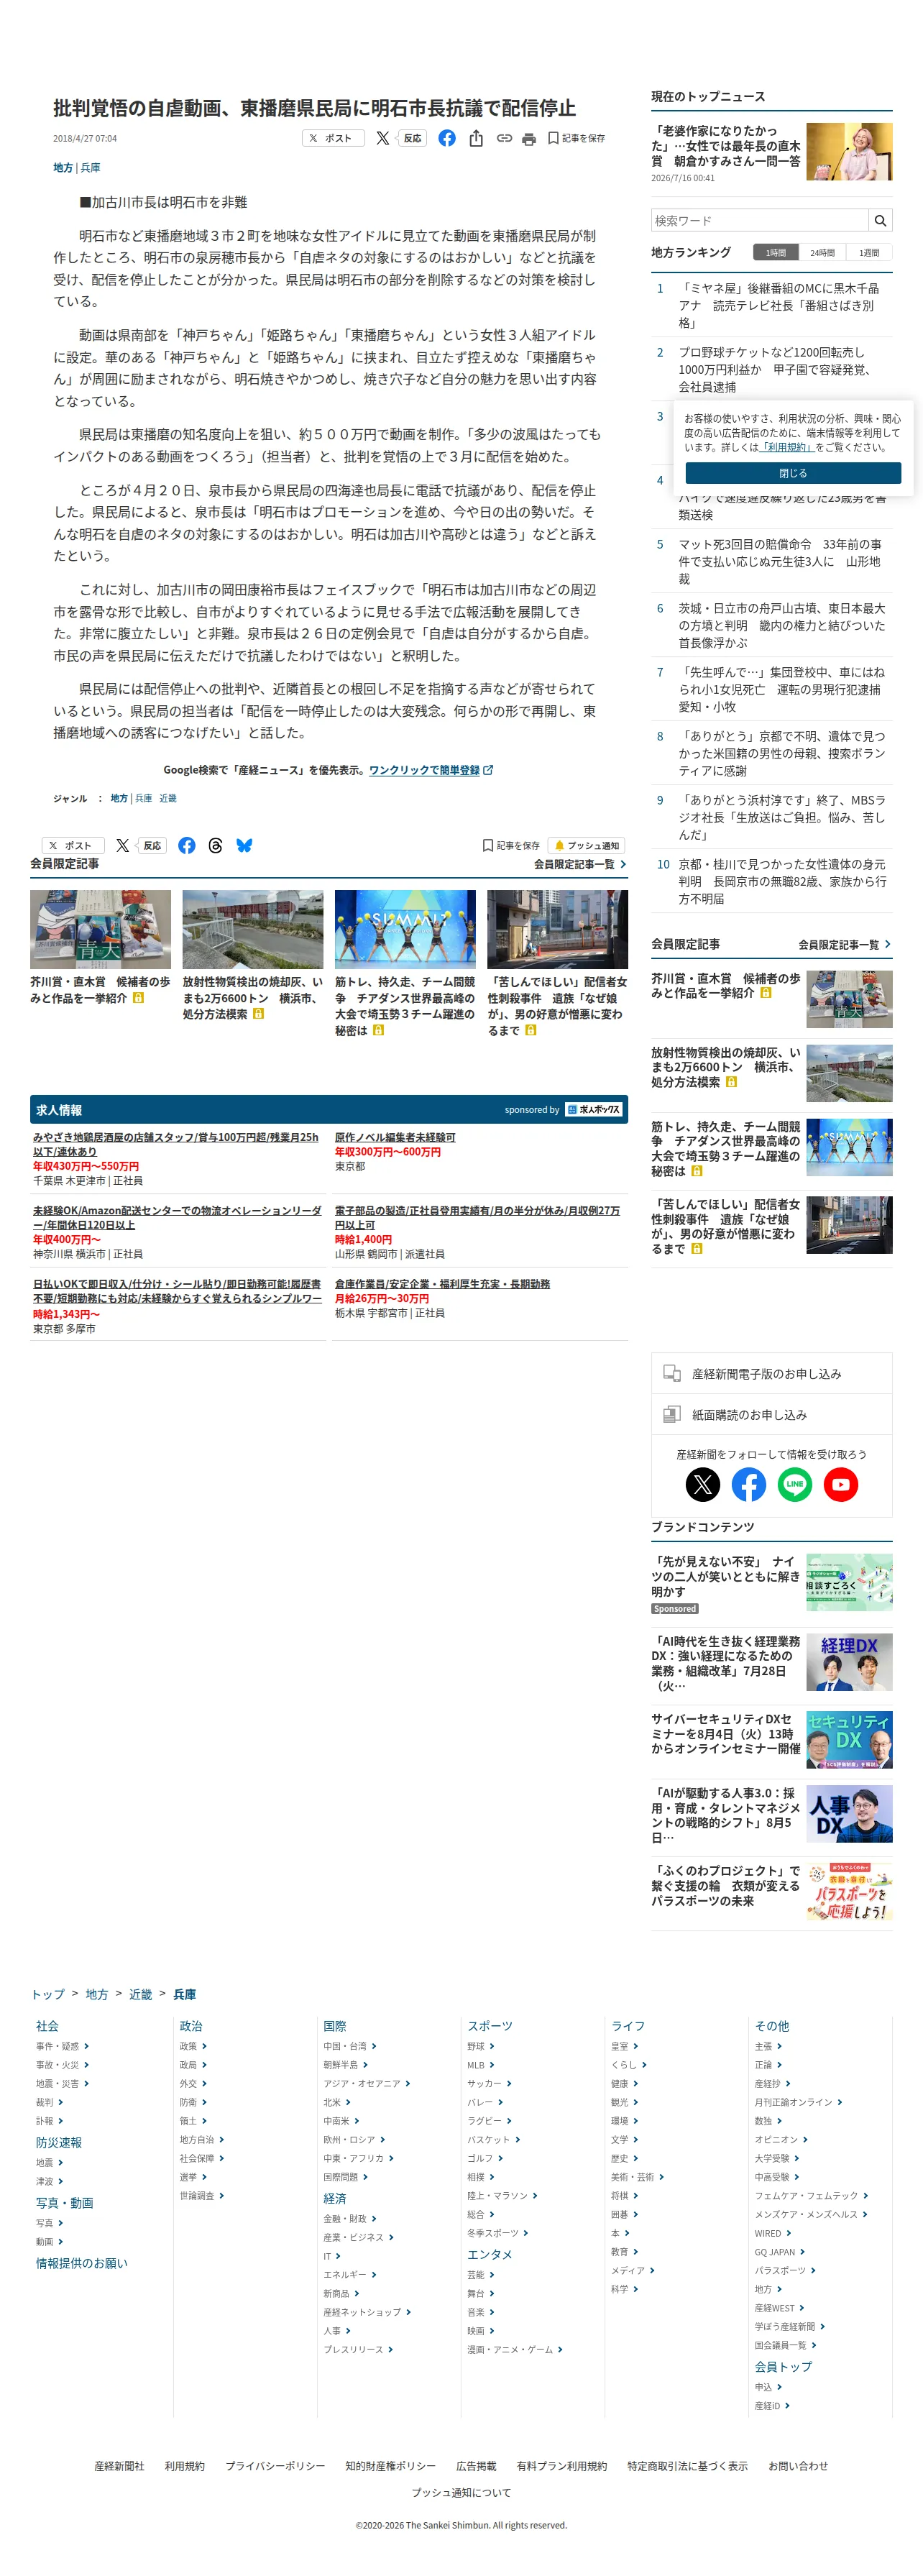This screenshot has width=923, height=2576.
Task: Open お問い合わせ footer link
Action: (798, 2466)
